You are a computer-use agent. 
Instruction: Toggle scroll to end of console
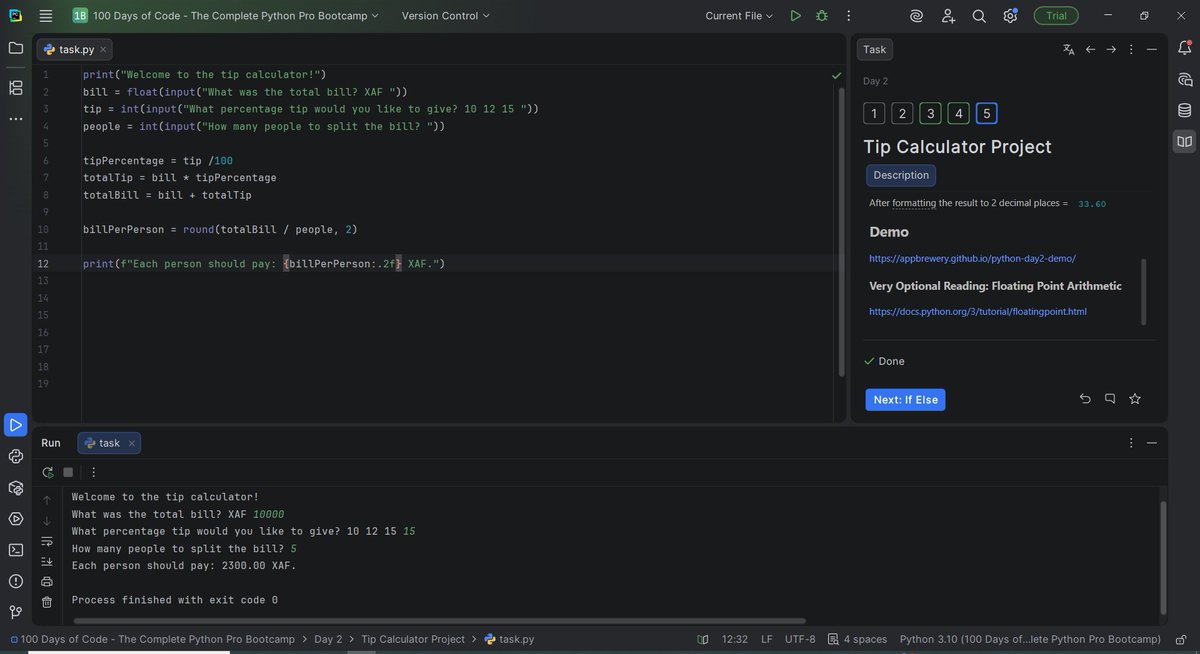pos(47,561)
